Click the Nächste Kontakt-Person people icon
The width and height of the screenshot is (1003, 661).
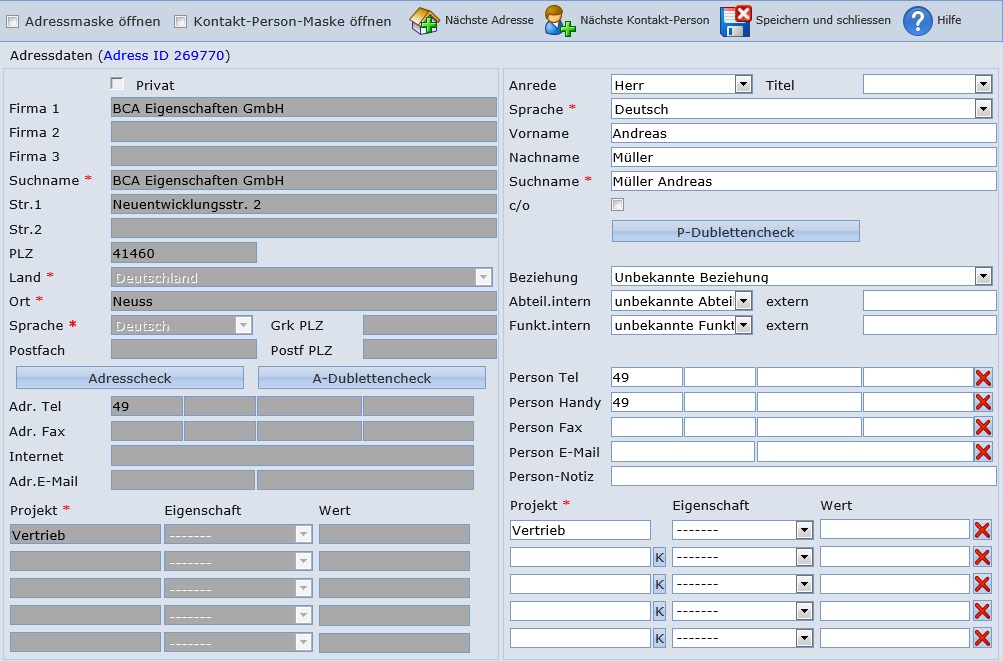click(559, 21)
